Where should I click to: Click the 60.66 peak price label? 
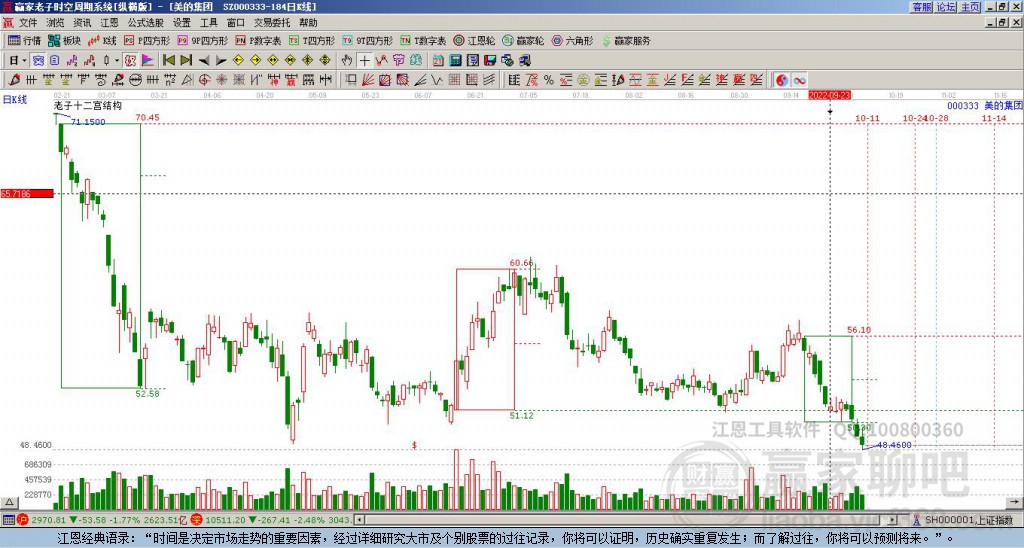pyautogui.click(x=521, y=263)
